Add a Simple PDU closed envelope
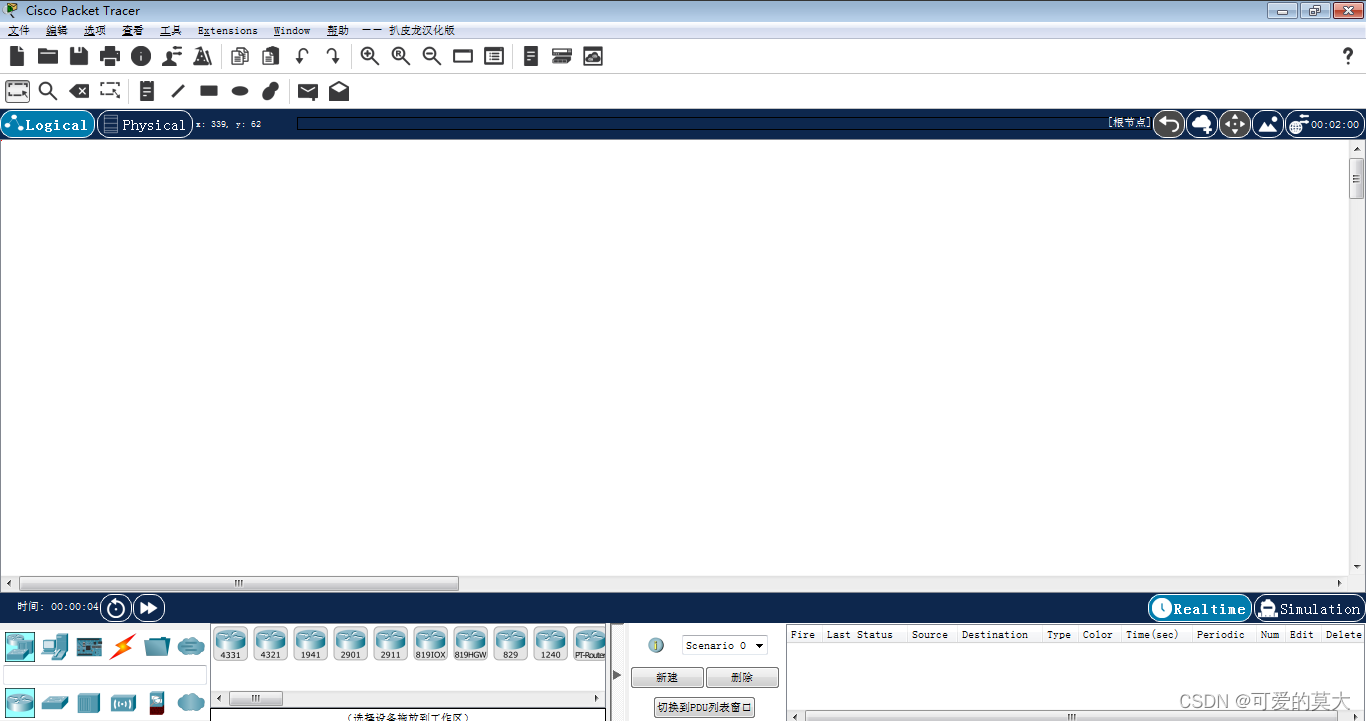The image size is (1366, 721). pyautogui.click(x=308, y=92)
